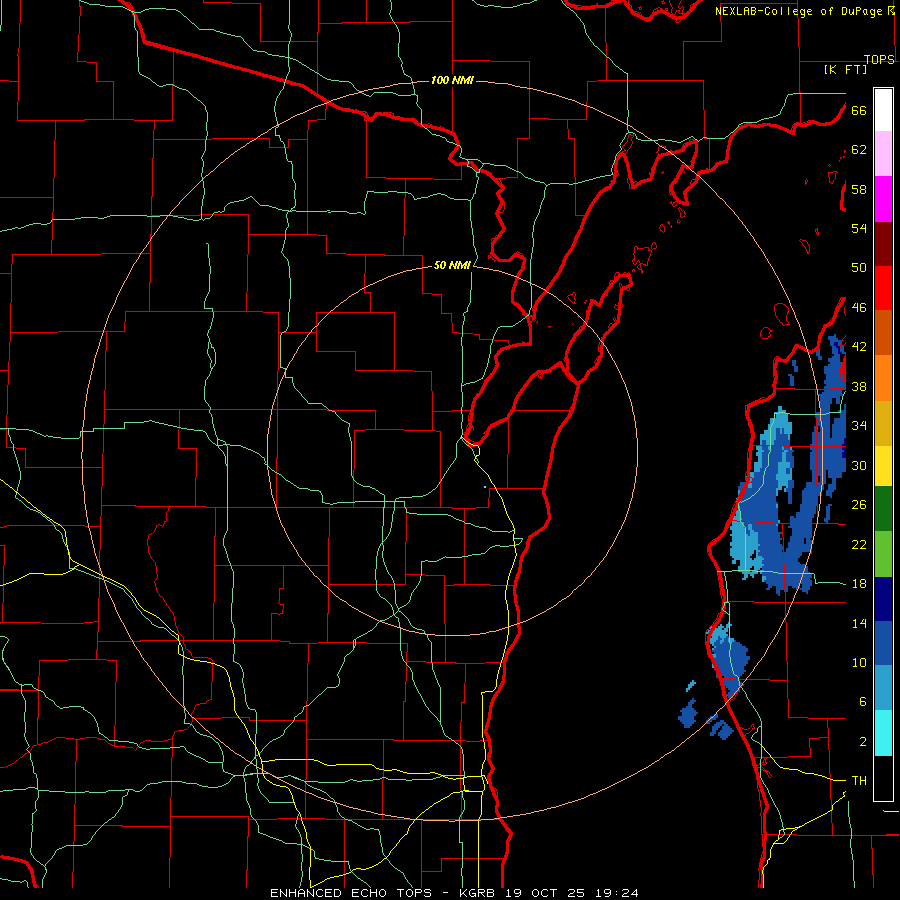The image size is (900, 900).
Task: Click the bright red legend swatch
Action: tap(883, 288)
